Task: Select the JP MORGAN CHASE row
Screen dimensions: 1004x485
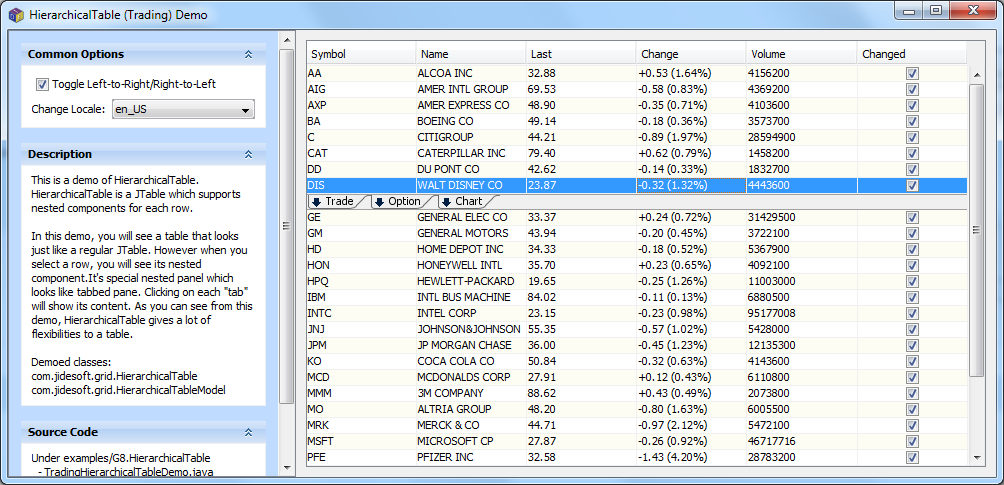Action: [x=636, y=345]
